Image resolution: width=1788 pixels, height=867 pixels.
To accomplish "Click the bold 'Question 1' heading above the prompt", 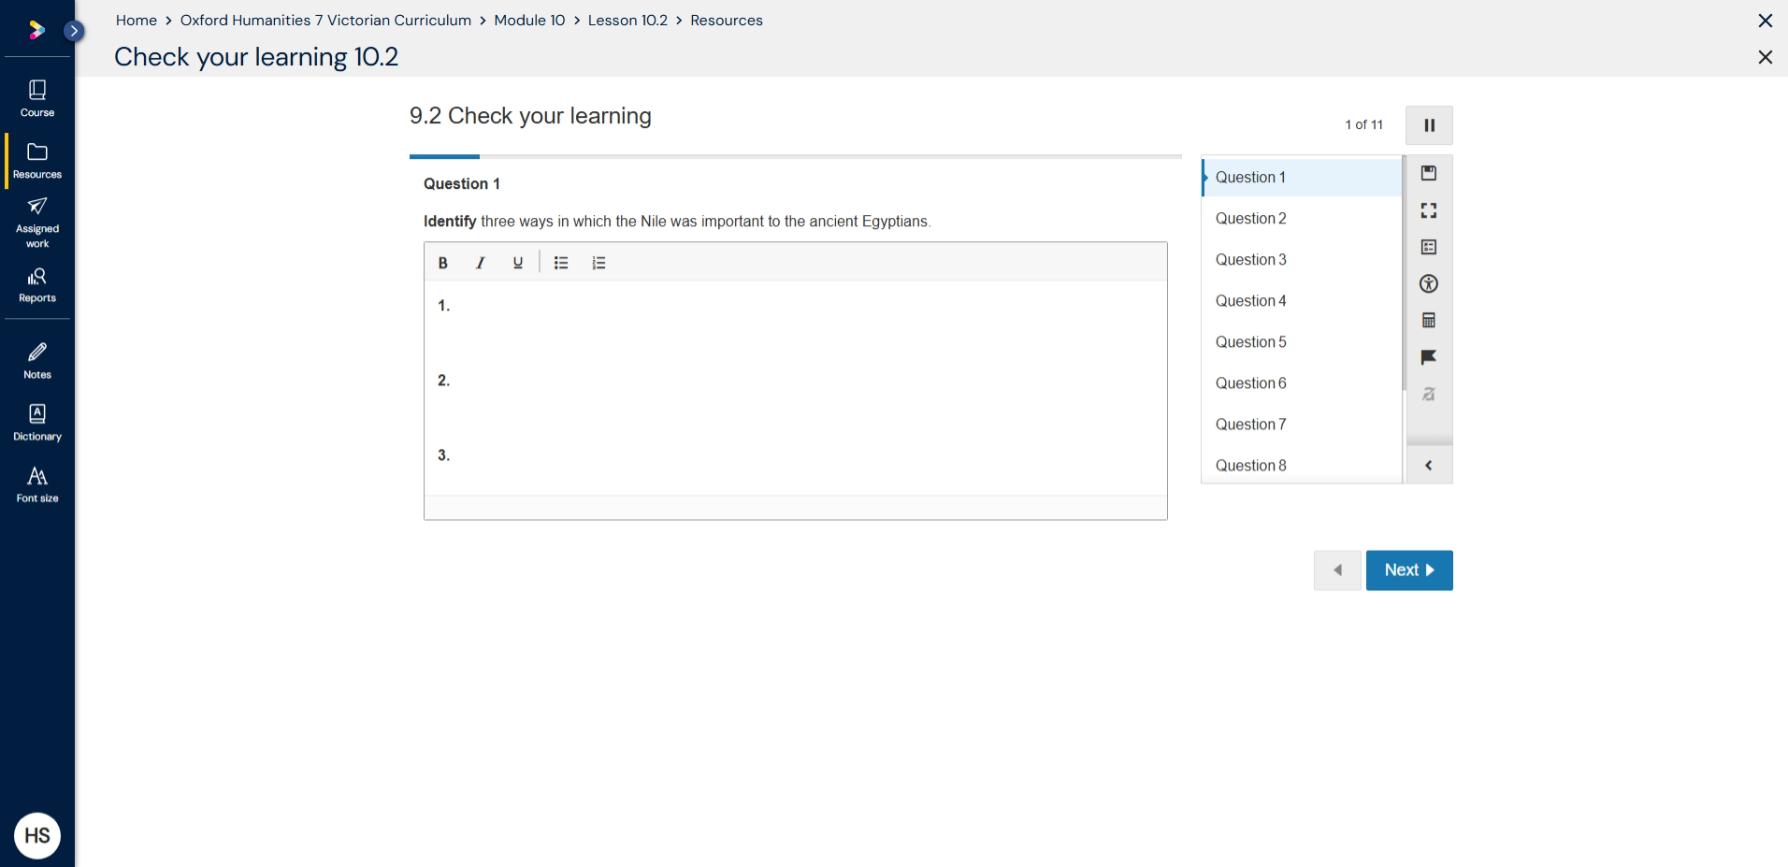I will [461, 184].
